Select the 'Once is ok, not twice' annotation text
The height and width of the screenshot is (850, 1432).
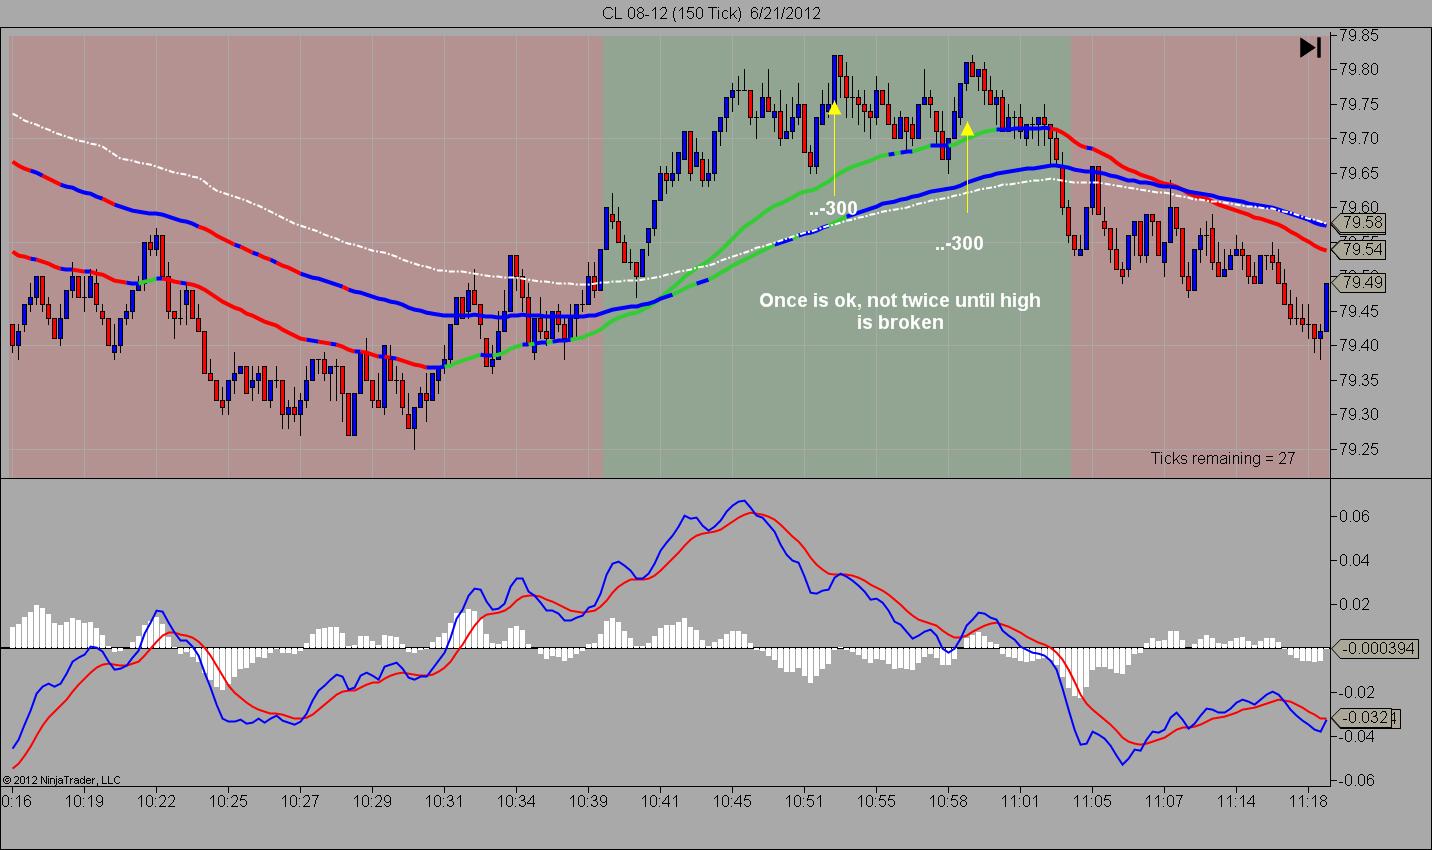899,311
